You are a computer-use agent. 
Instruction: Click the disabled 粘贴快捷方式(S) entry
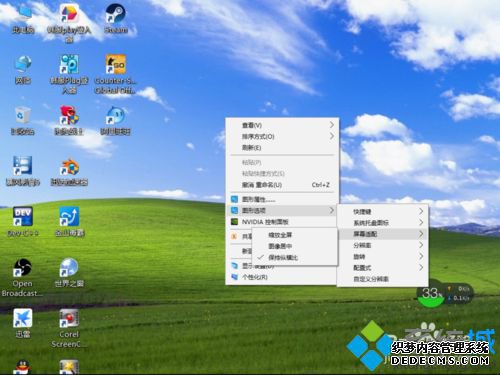282,173
